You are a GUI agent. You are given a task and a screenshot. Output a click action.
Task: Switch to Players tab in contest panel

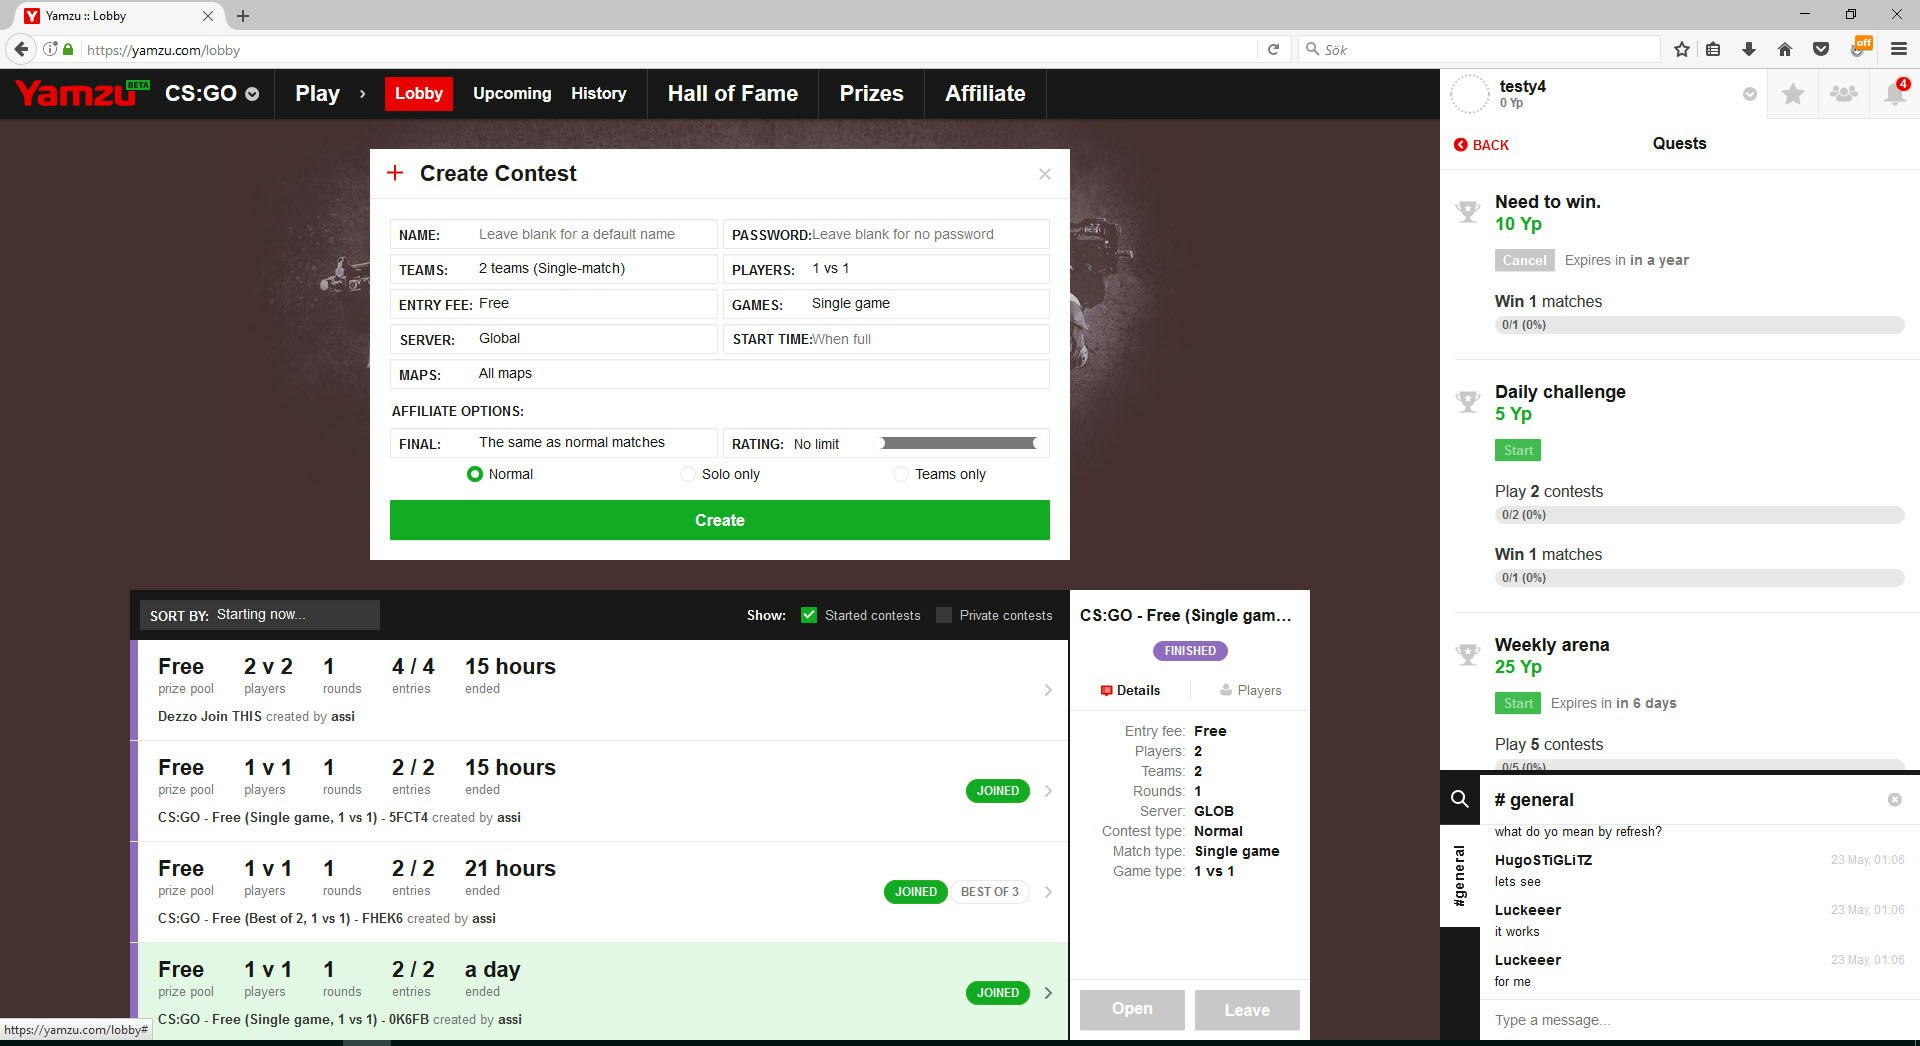1250,690
